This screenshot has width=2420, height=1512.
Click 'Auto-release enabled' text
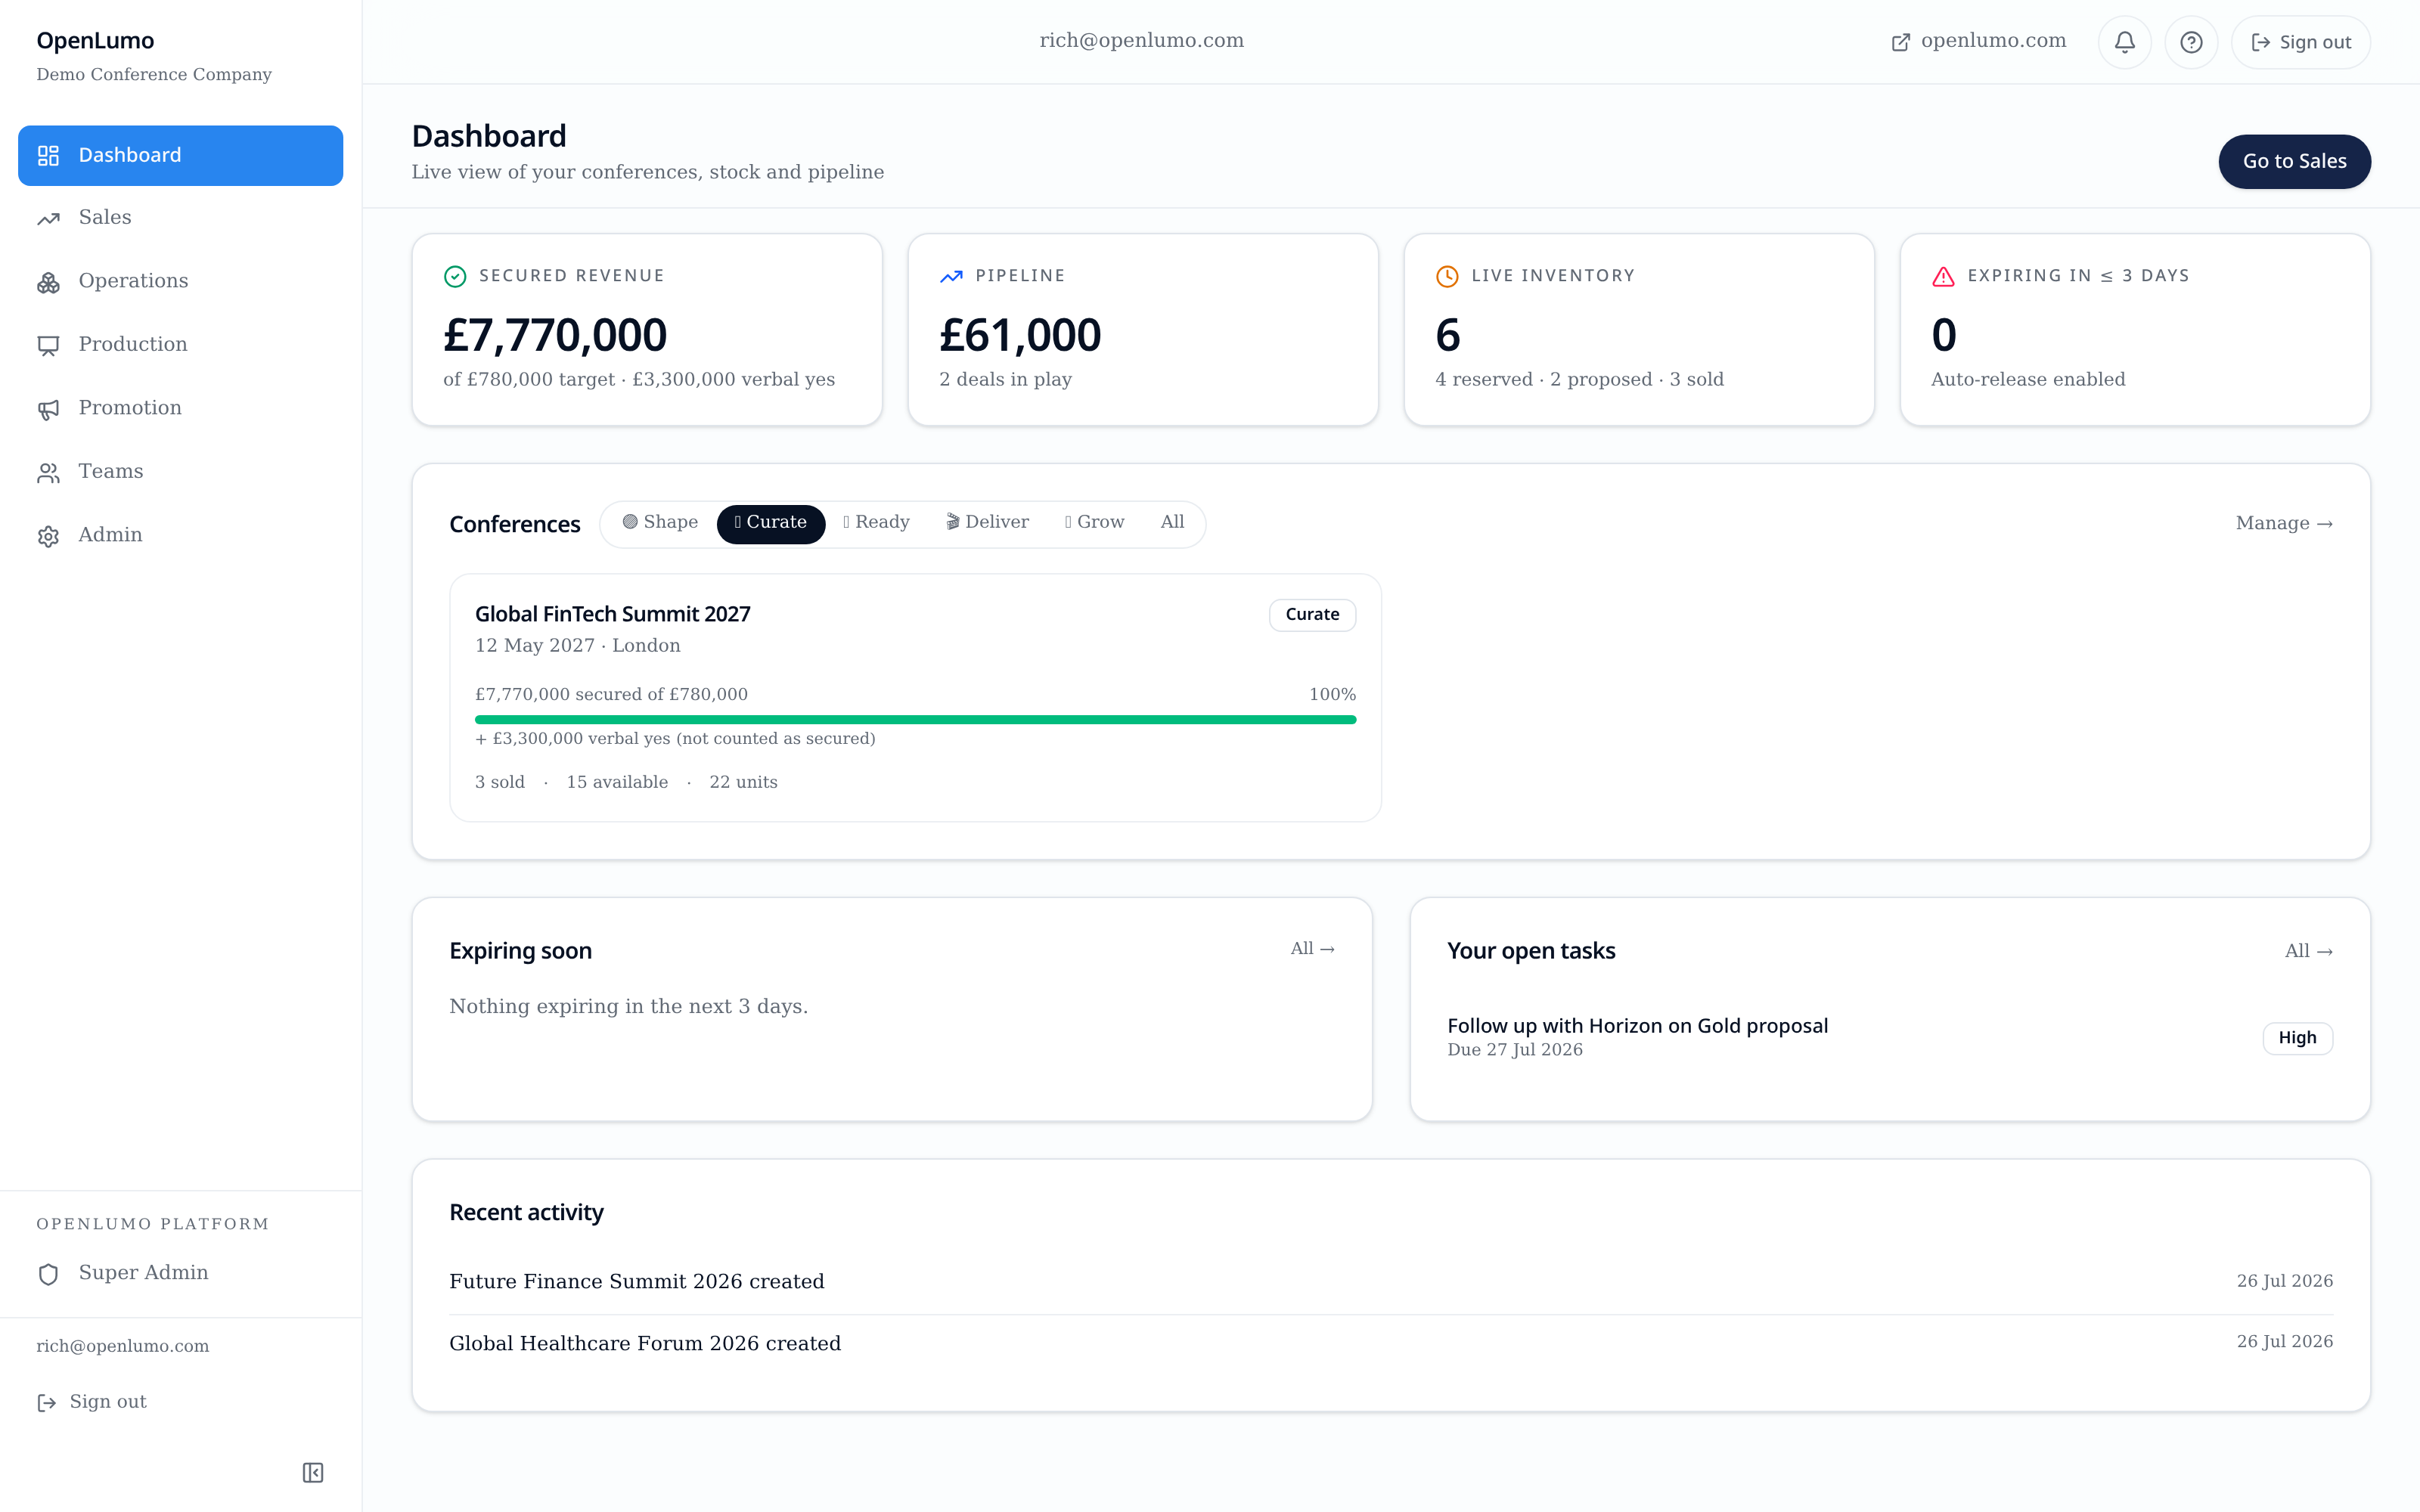tap(2028, 380)
